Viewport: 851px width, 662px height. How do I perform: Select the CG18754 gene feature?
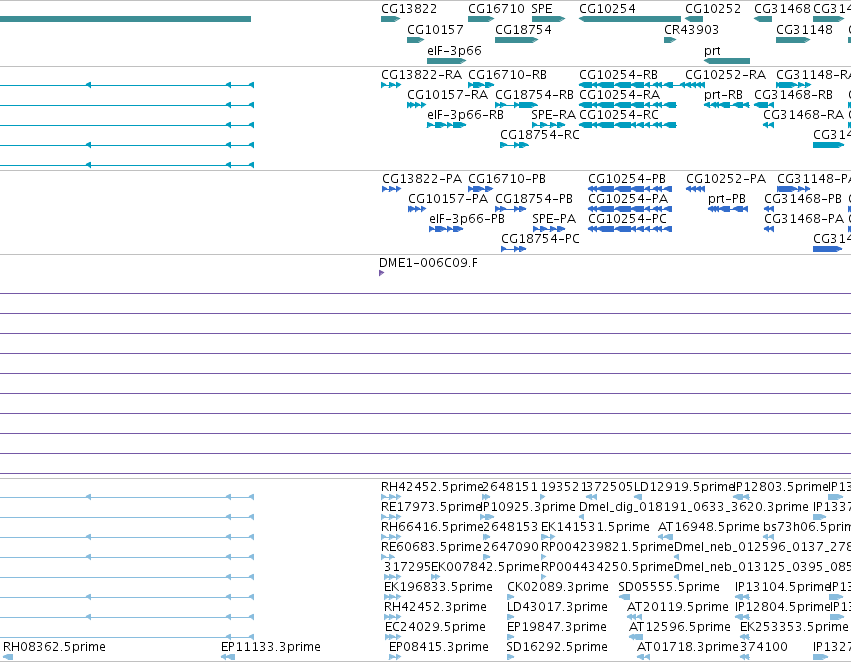[516, 40]
